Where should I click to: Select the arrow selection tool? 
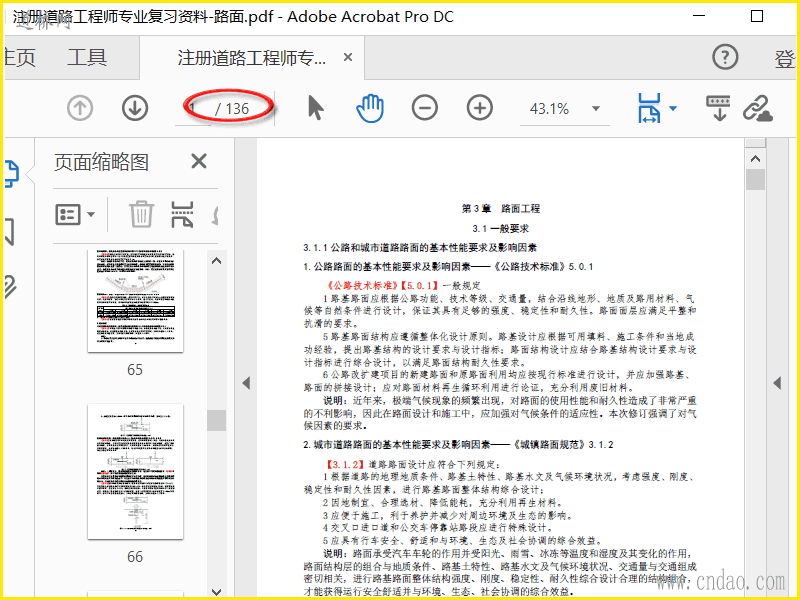316,108
